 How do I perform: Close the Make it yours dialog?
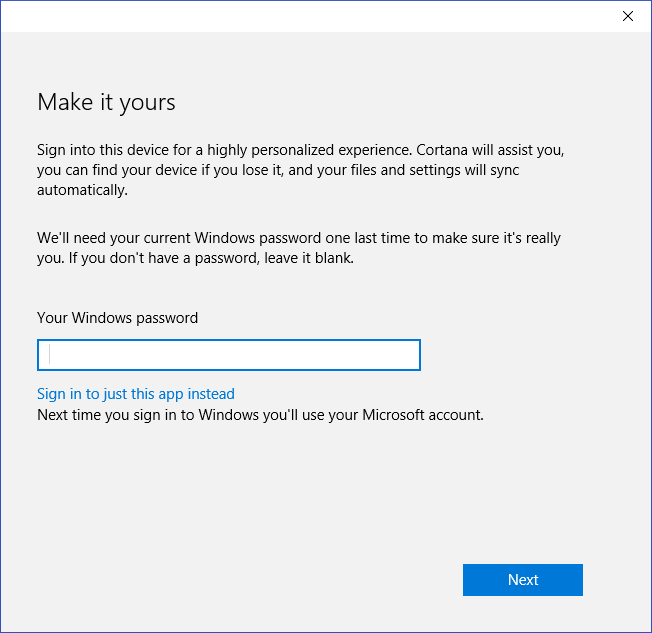coord(628,16)
